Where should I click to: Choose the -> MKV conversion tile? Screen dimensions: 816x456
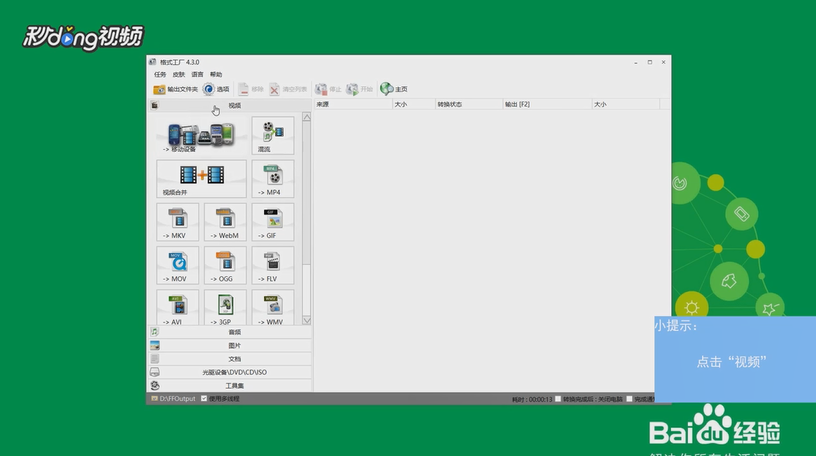(177, 222)
